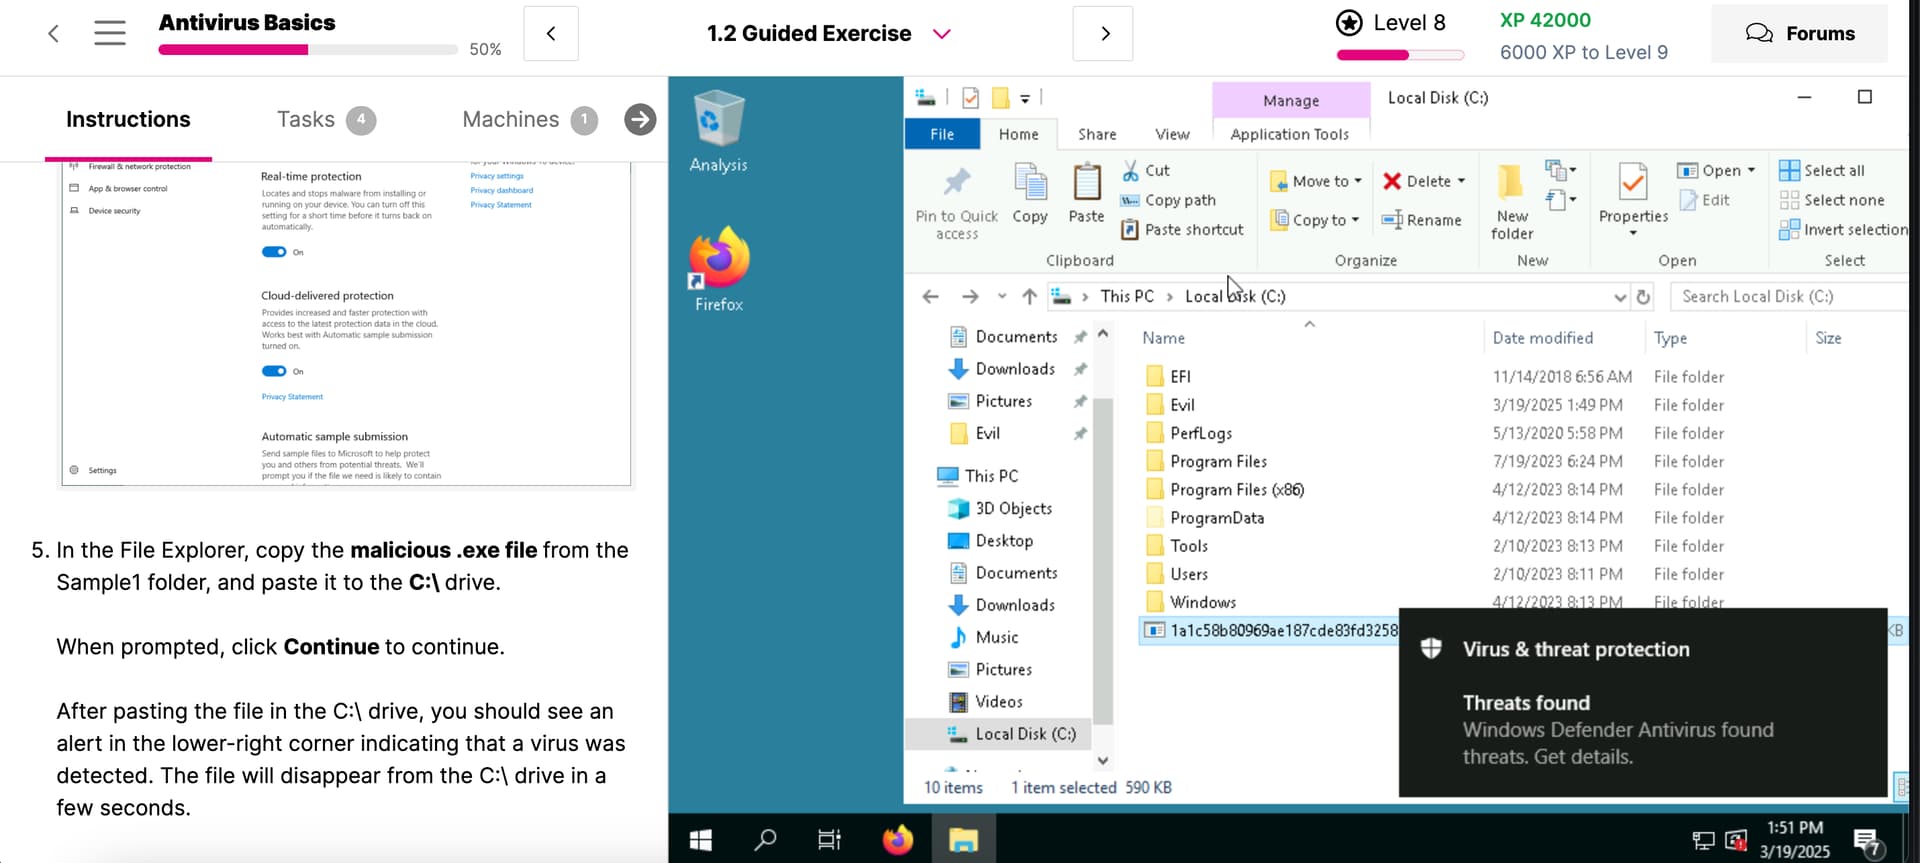Click the Virus & threat protection notification
This screenshot has width=1920, height=863.
[1642, 702]
